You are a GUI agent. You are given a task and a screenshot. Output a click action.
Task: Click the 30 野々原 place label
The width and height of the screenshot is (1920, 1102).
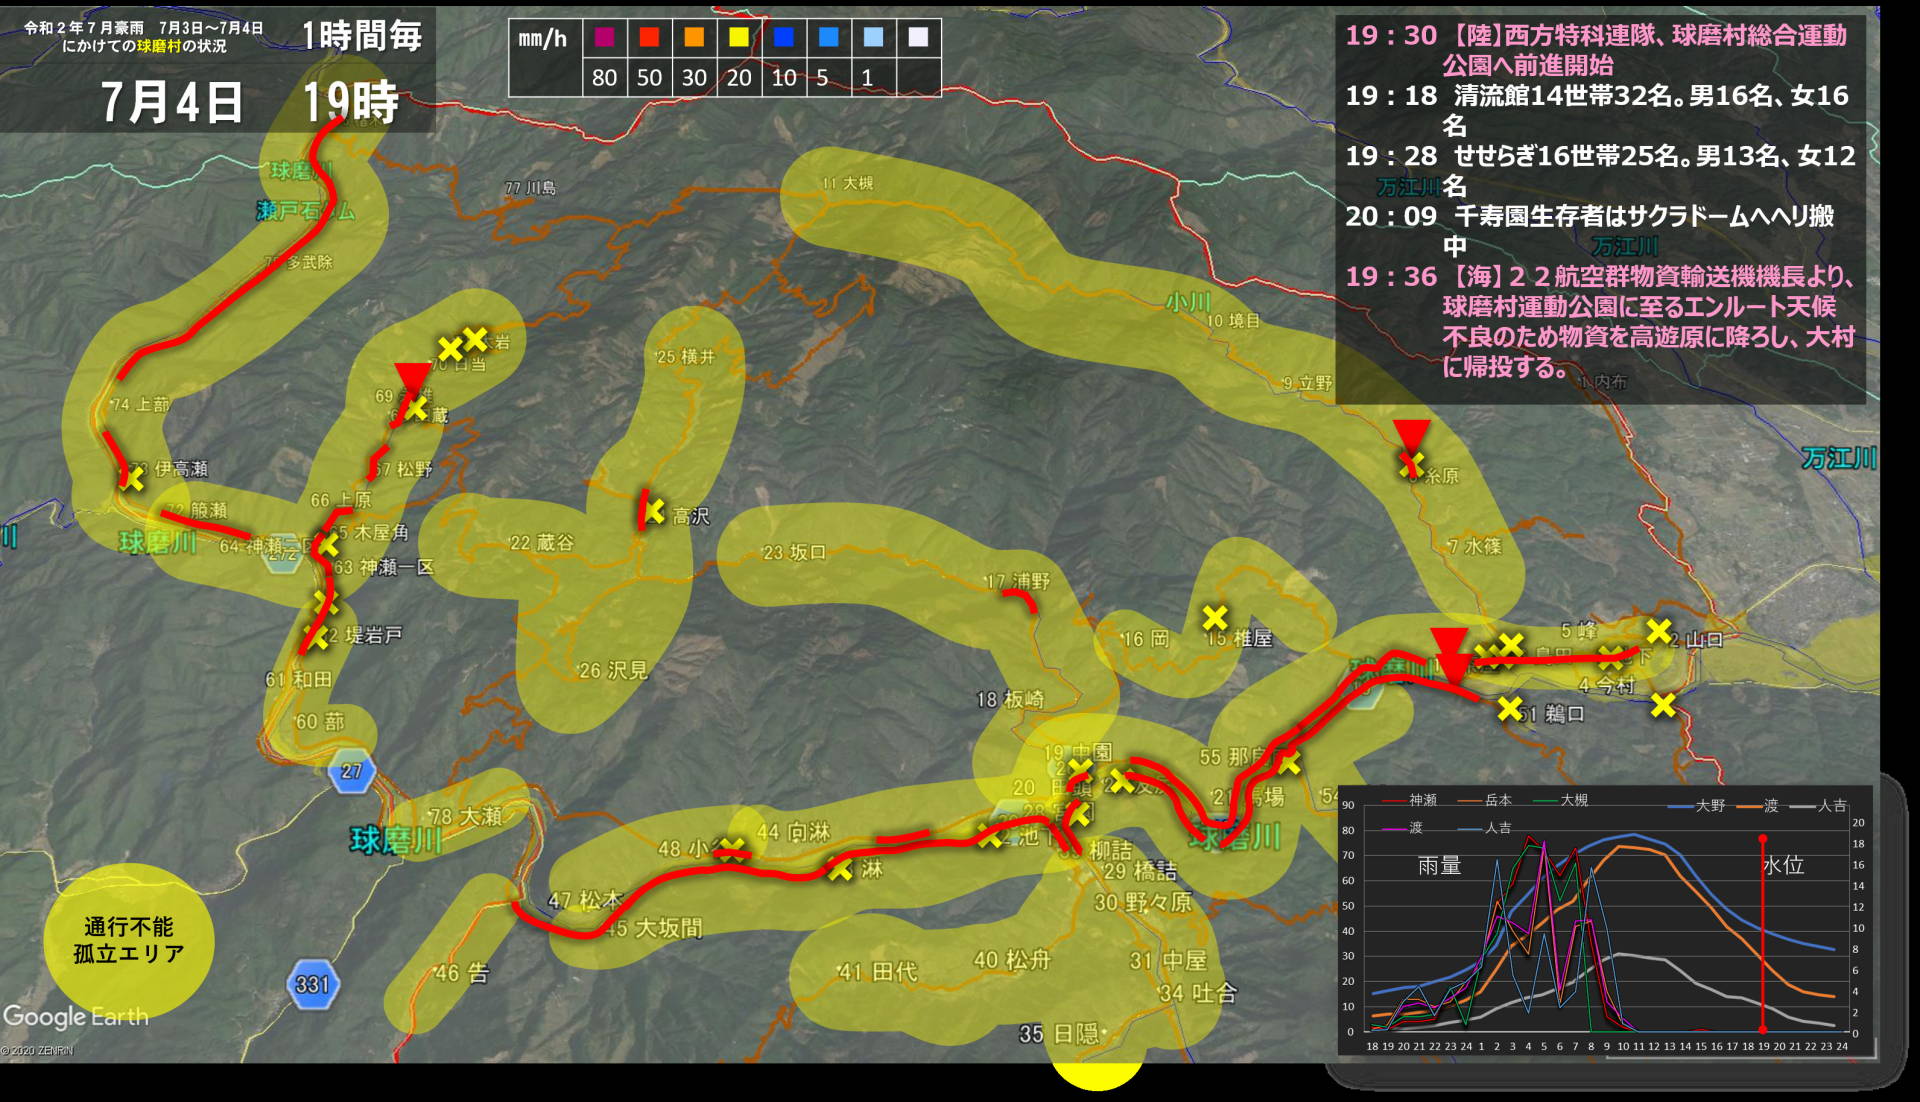(1143, 902)
